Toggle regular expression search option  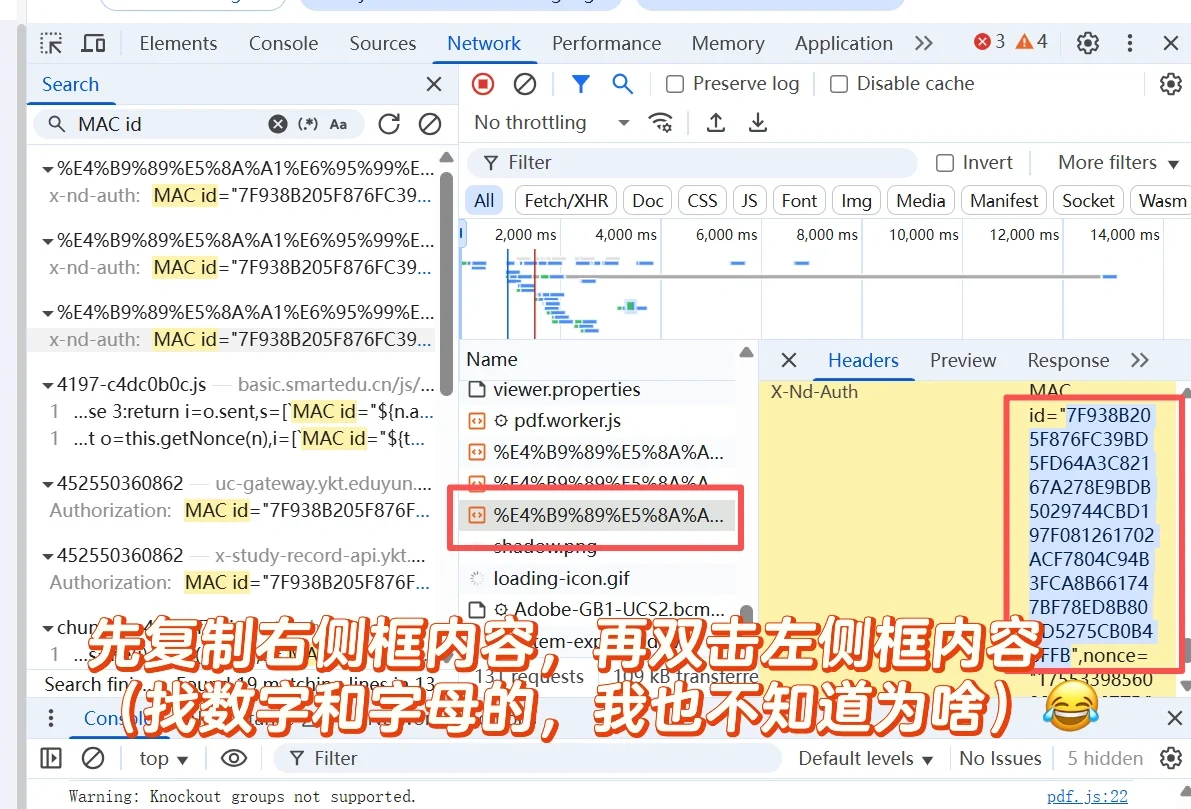[x=308, y=124]
